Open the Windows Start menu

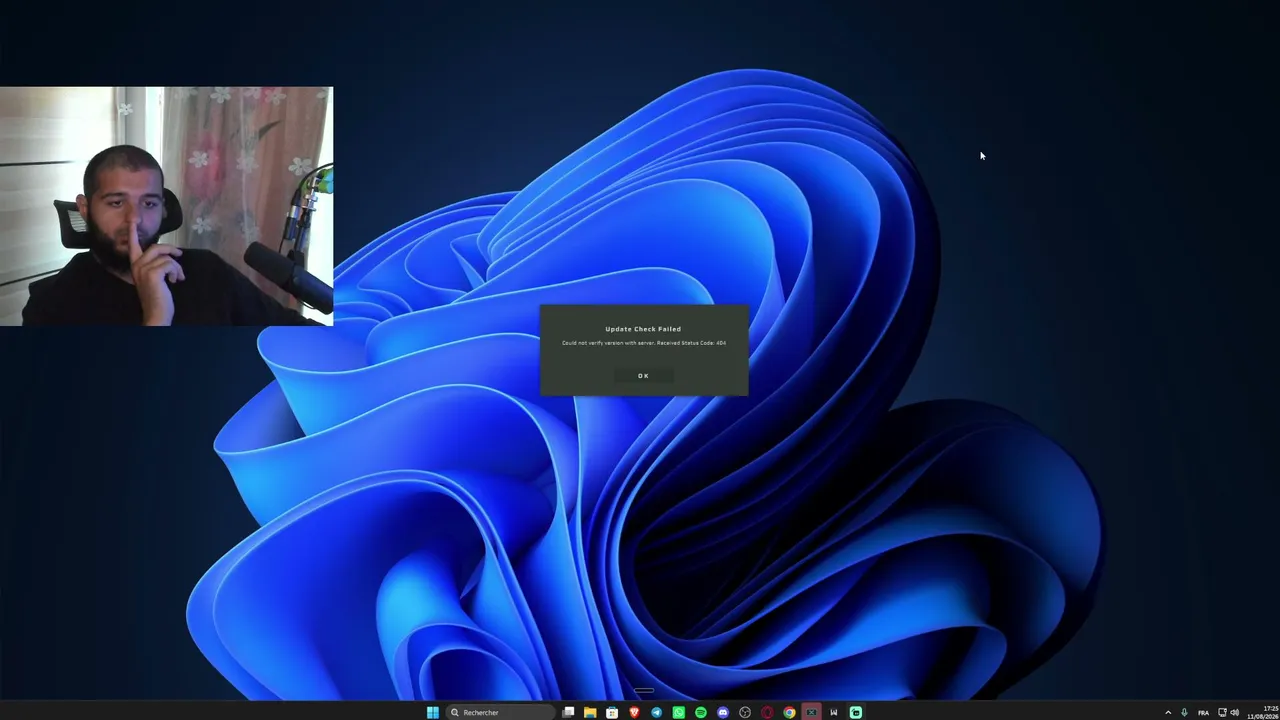(x=433, y=712)
